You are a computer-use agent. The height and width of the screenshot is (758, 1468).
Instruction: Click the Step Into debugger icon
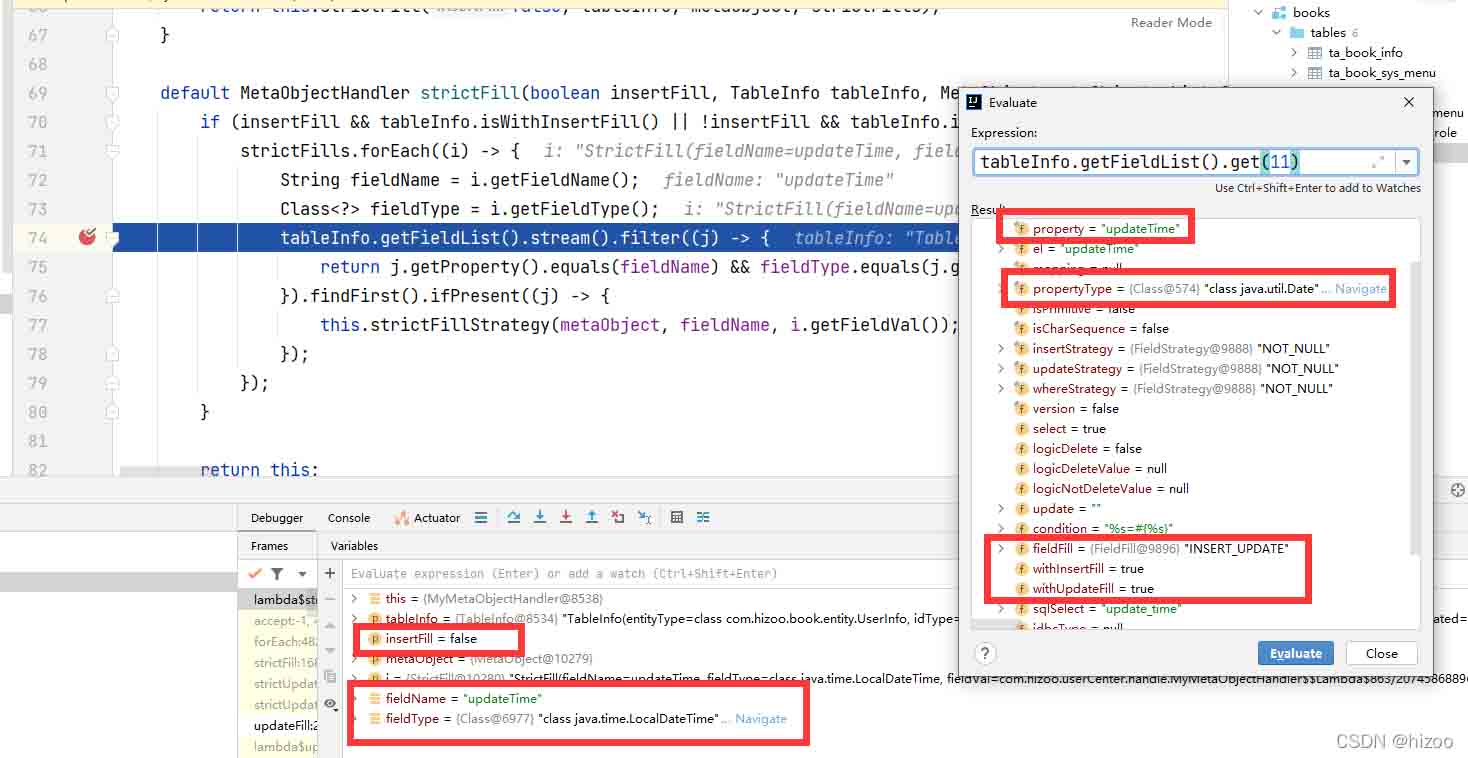tap(540, 517)
